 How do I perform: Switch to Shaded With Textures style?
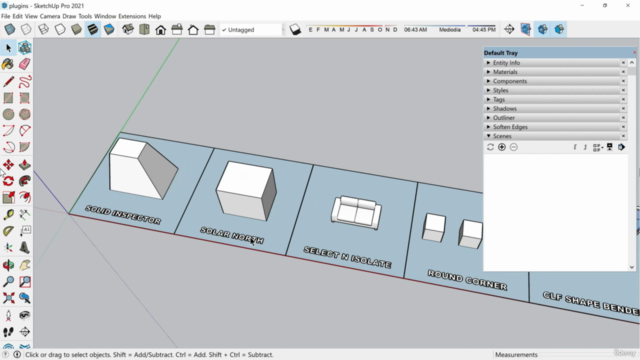tap(93, 29)
